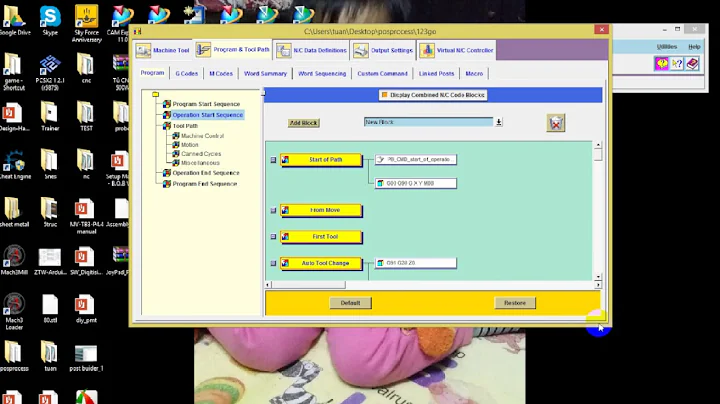Click the horizontal scrollbar thumb
Image resolution: width=720 pixels, height=404 pixels.
click(x=309, y=285)
